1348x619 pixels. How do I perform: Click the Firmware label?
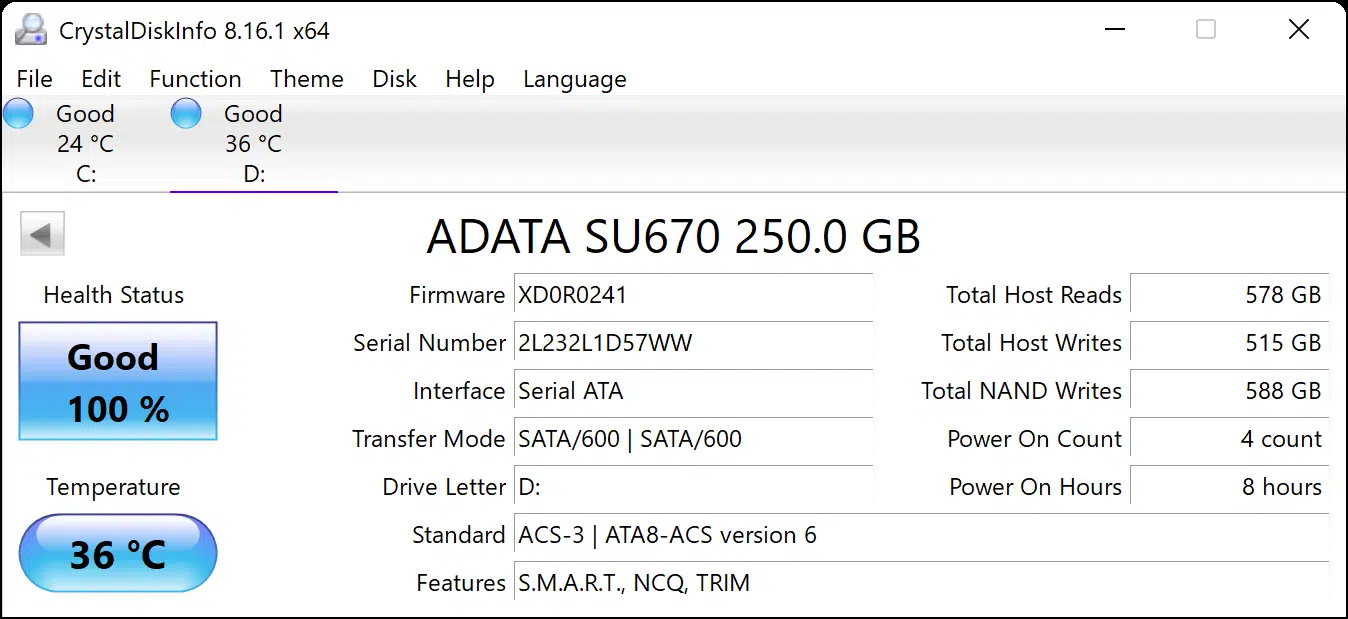tap(457, 295)
